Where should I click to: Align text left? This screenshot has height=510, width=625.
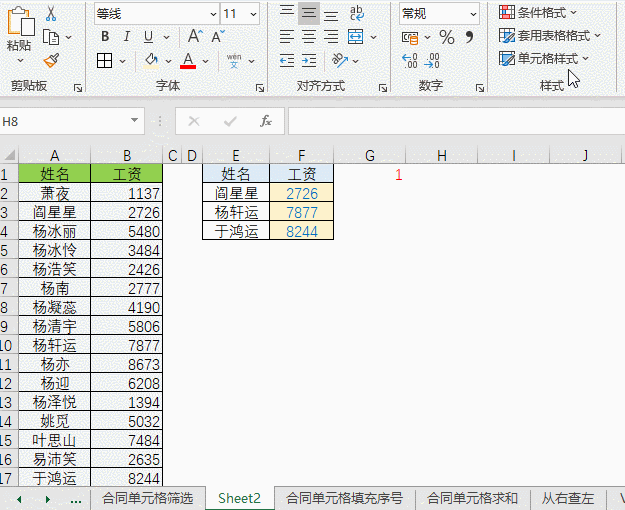coord(287,37)
